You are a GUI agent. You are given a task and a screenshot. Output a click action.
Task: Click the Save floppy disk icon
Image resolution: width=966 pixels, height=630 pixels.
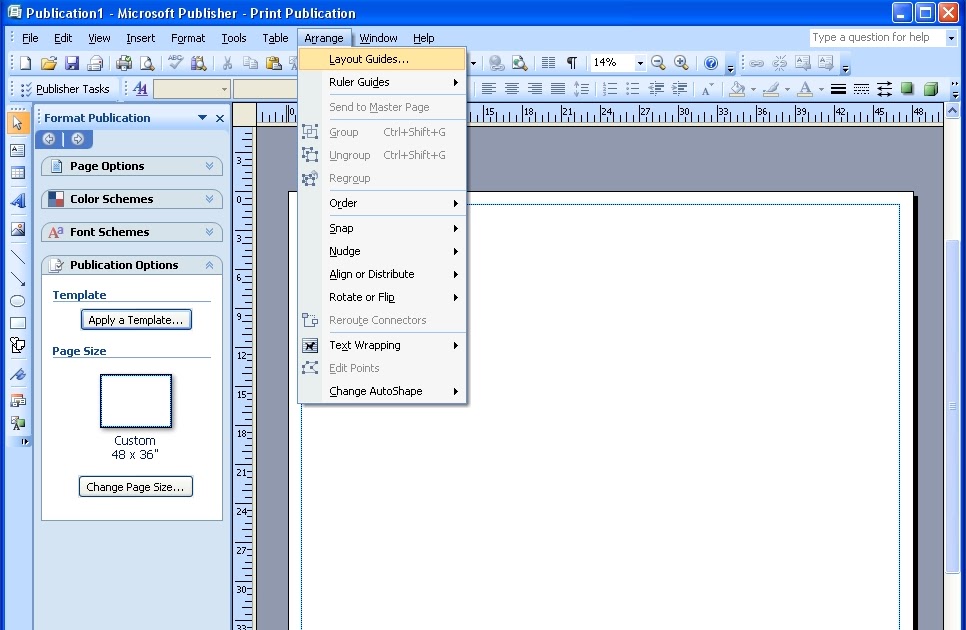(72, 63)
